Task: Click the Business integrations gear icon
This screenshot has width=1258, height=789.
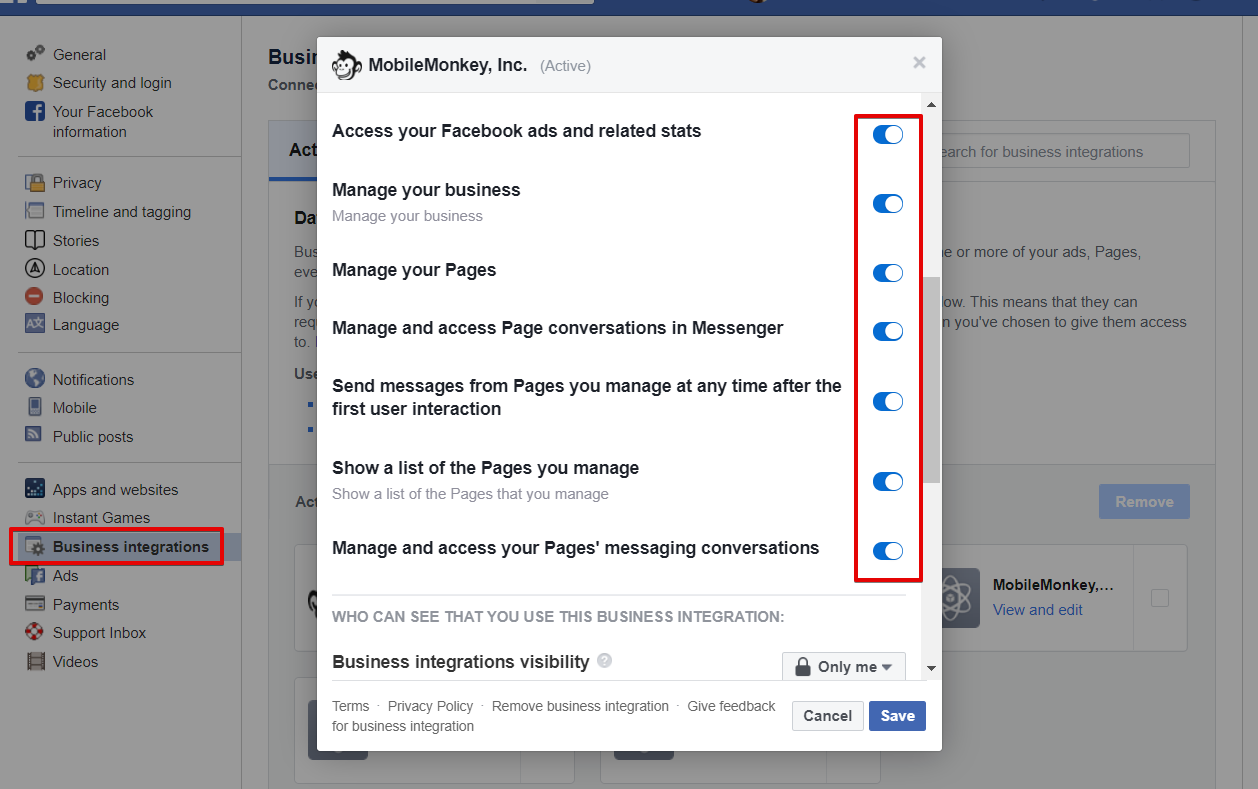Action: [35, 547]
